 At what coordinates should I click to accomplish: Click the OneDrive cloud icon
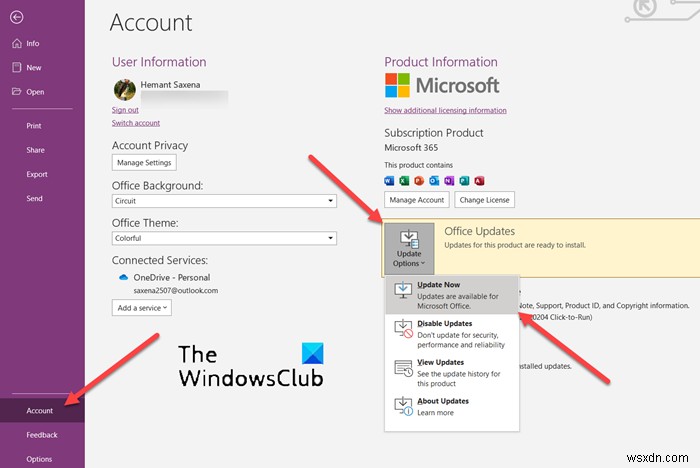coord(124,277)
